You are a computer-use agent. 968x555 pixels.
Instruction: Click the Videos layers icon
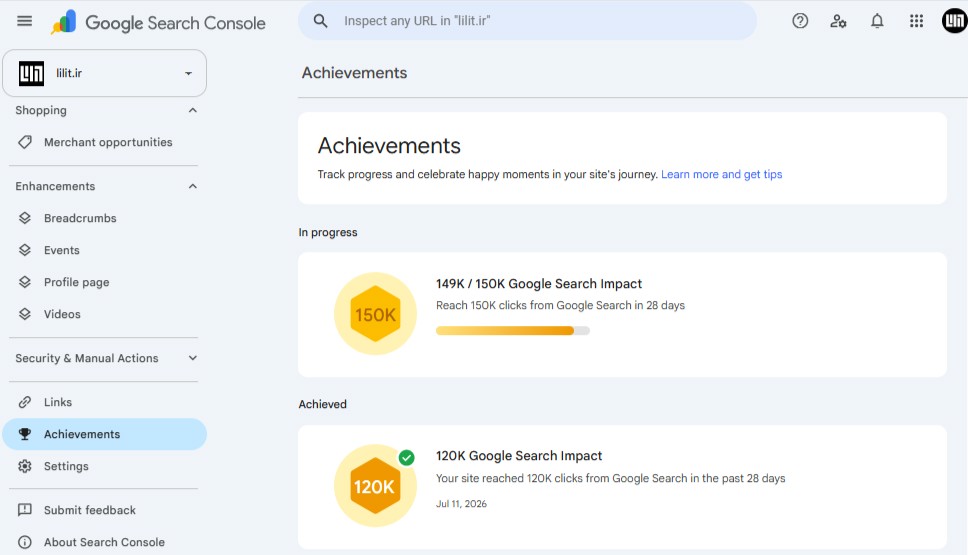[25, 314]
